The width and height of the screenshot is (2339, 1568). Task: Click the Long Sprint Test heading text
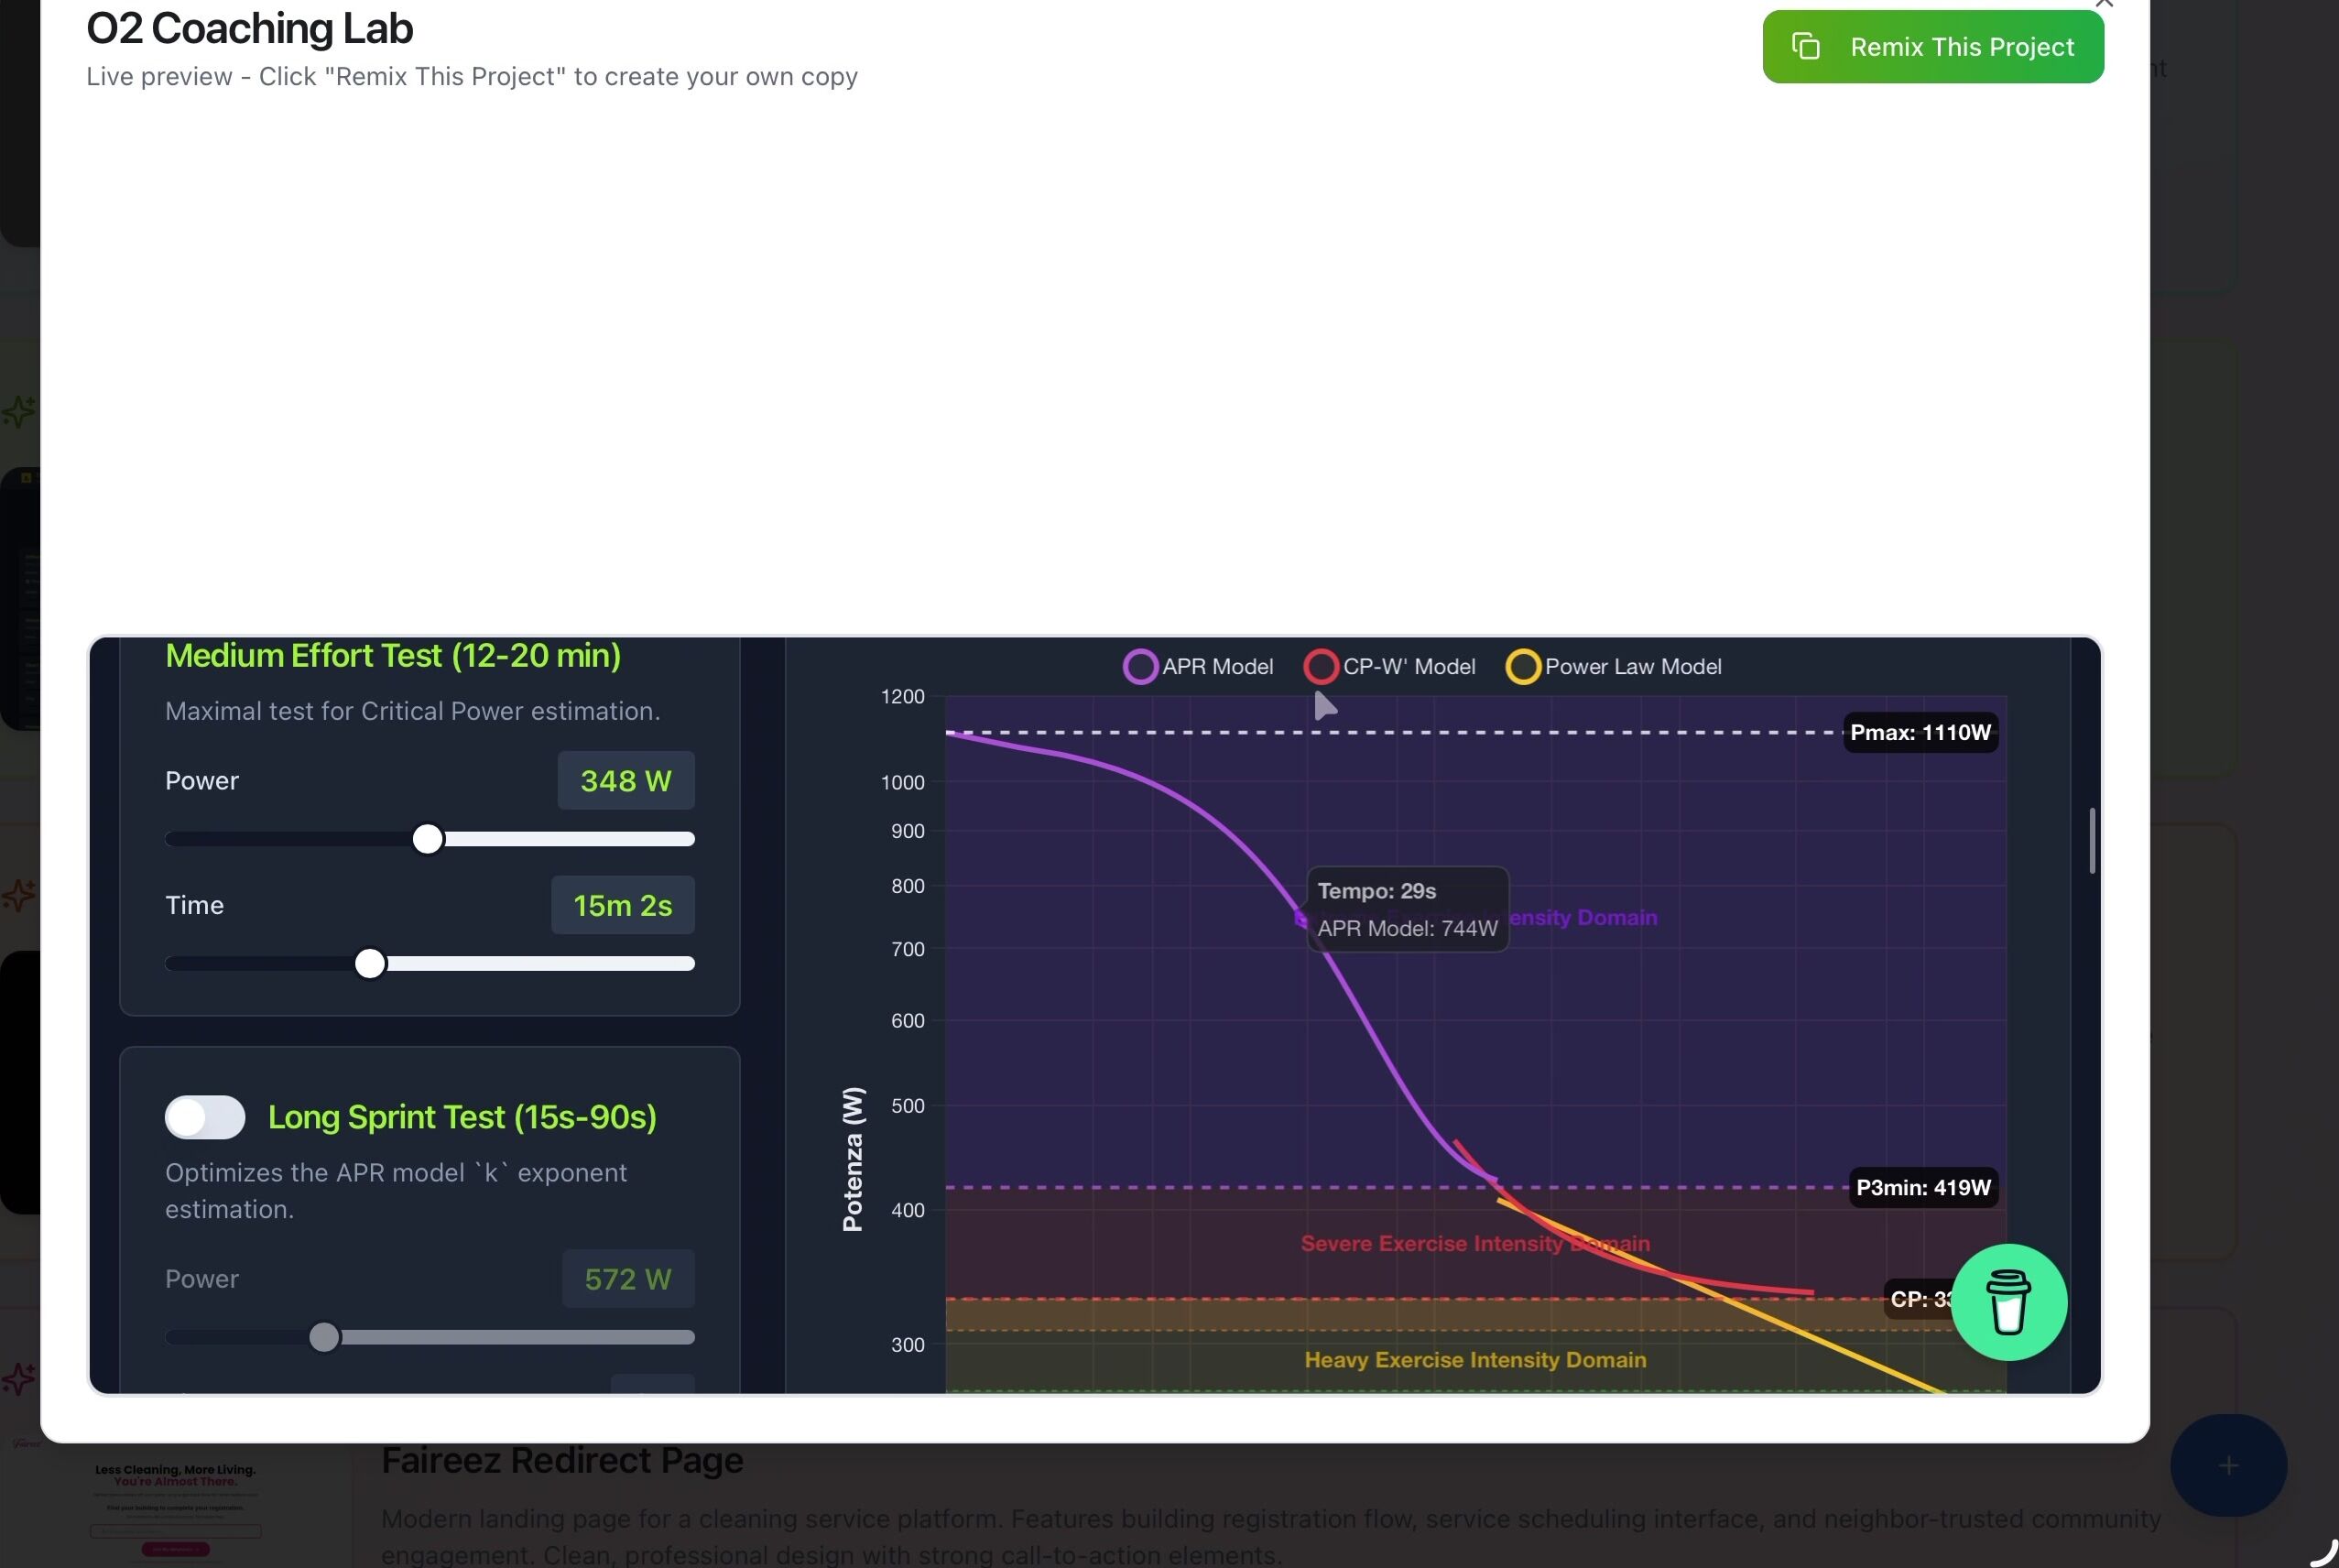462,1116
